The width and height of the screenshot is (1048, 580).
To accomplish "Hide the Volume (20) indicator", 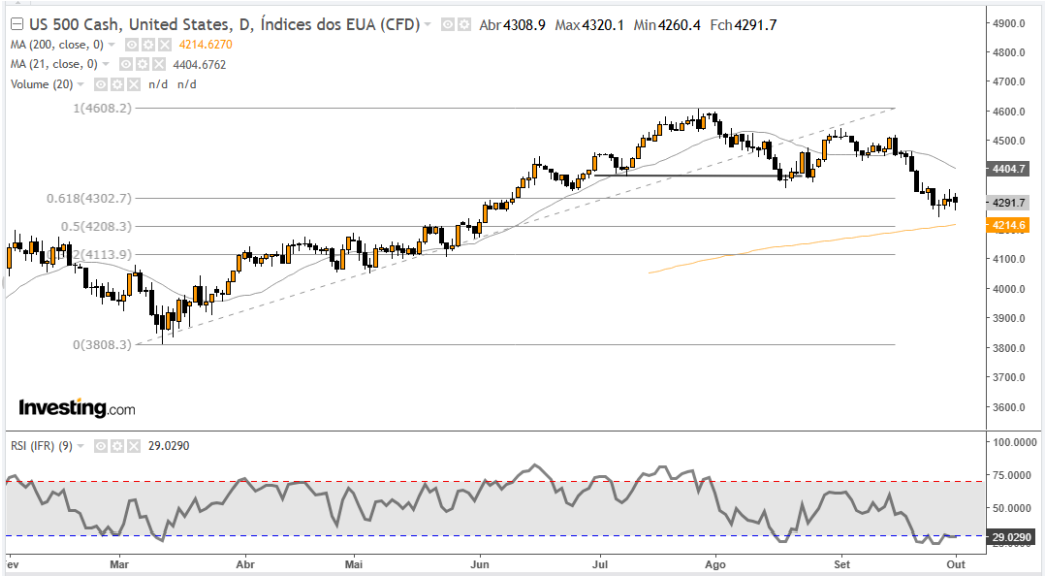I will [x=103, y=85].
